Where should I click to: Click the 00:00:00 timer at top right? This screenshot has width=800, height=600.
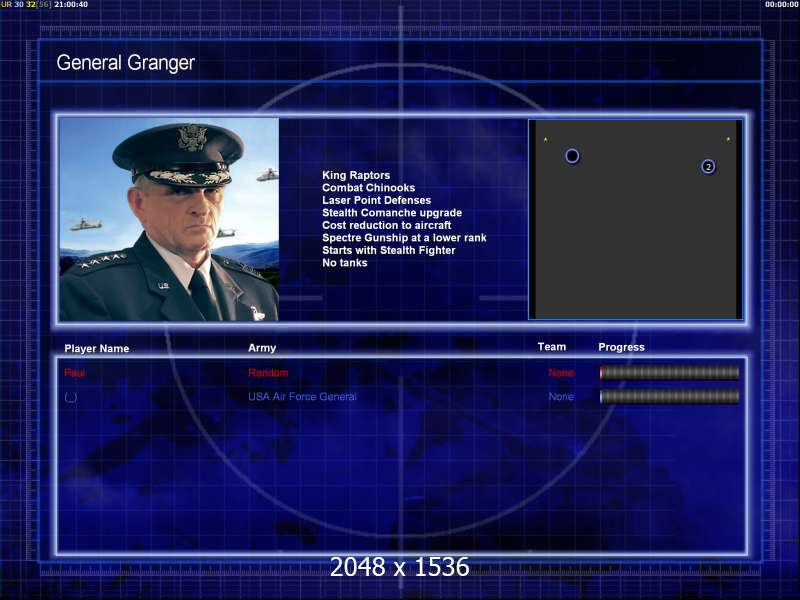(782, 4)
